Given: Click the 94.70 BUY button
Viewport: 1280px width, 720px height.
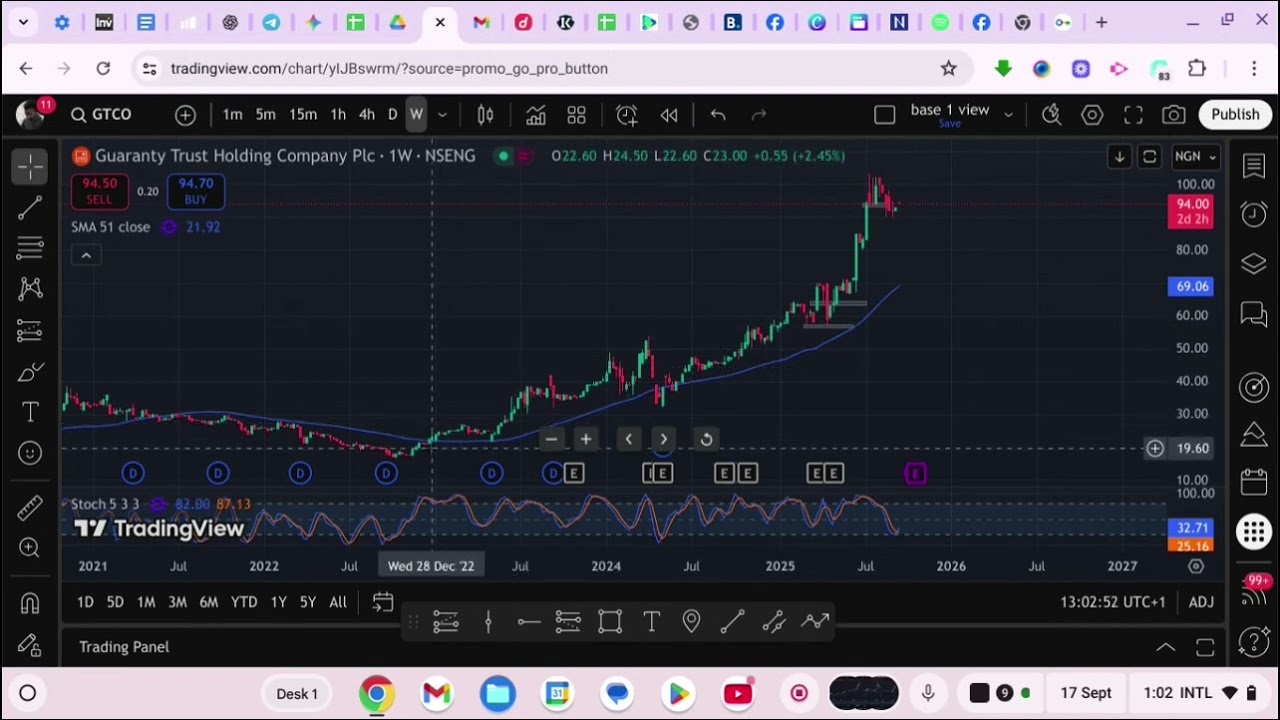Looking at the screenshot, I should point(196,191).
